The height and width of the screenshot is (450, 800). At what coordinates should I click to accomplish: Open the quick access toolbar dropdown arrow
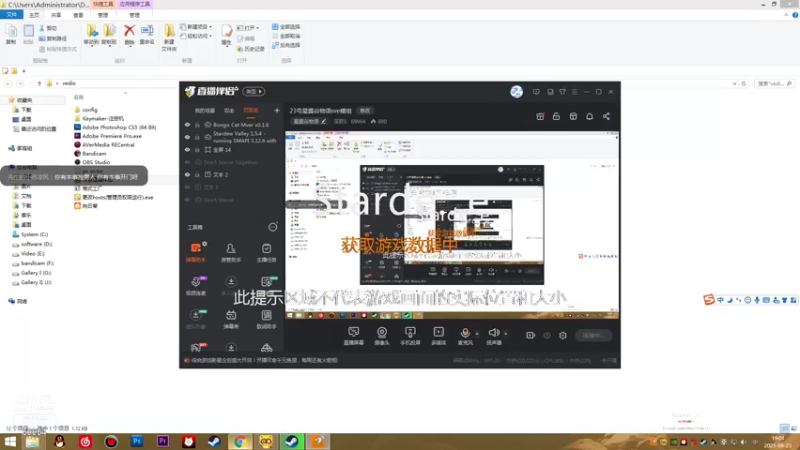[23, 71]
